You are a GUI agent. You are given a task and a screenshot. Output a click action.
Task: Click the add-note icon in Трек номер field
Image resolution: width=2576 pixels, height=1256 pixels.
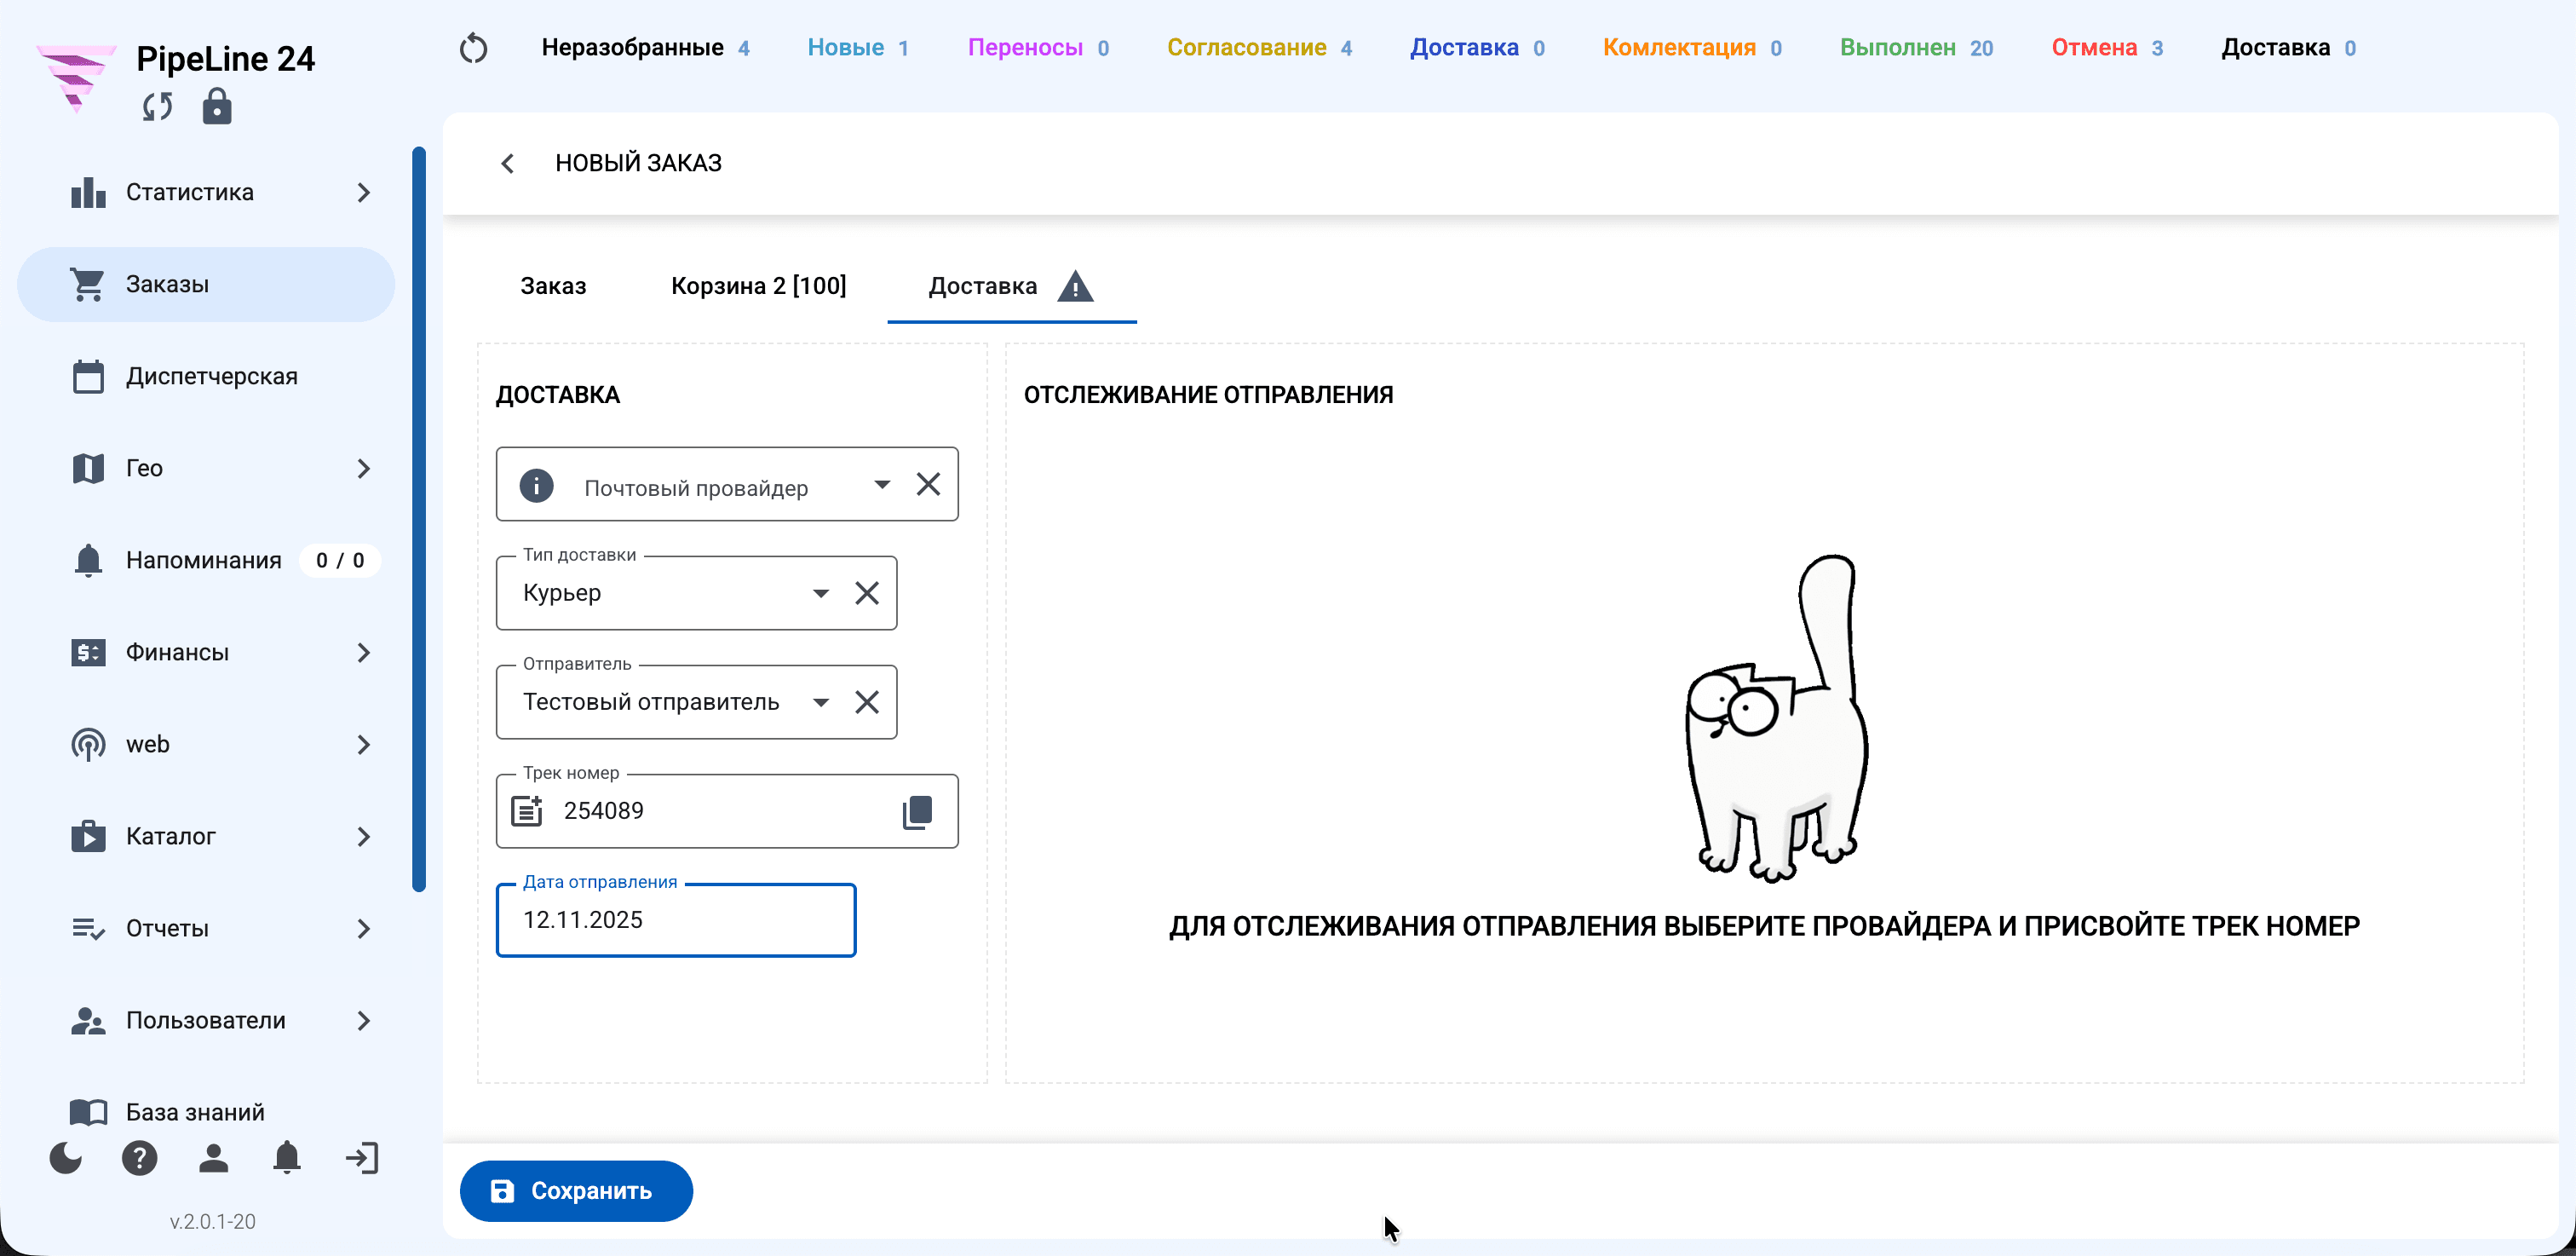click(527, 811)
